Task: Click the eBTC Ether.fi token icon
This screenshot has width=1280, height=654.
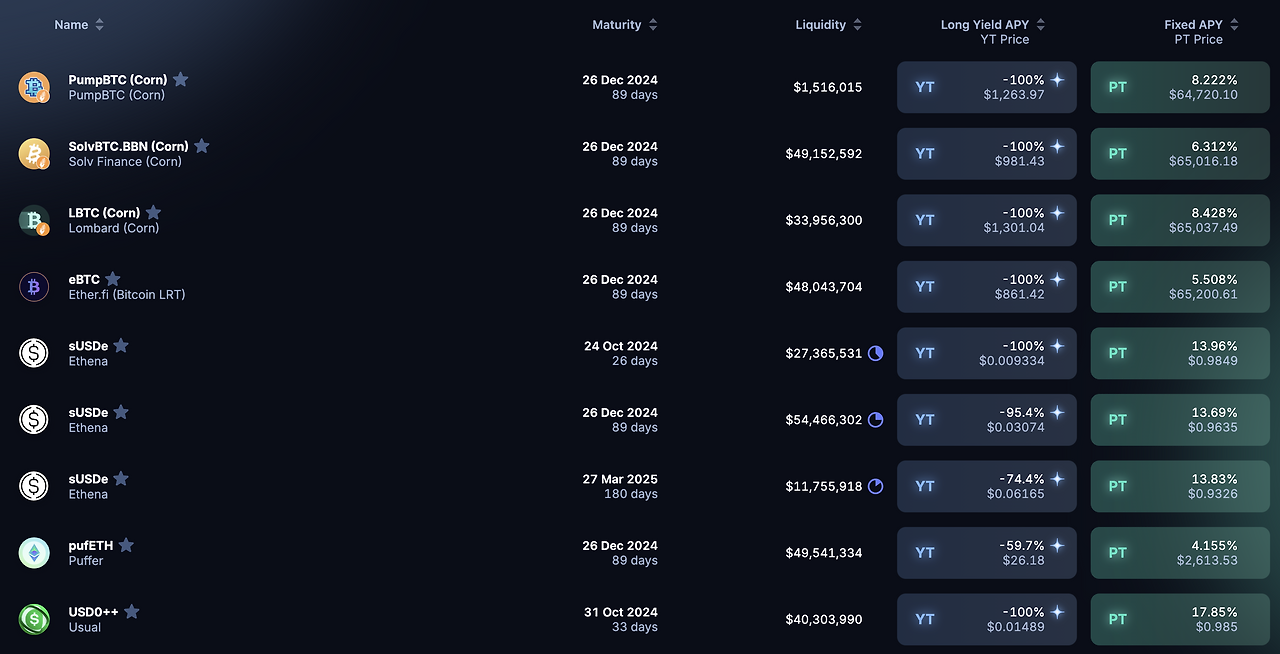Action: 34,287
